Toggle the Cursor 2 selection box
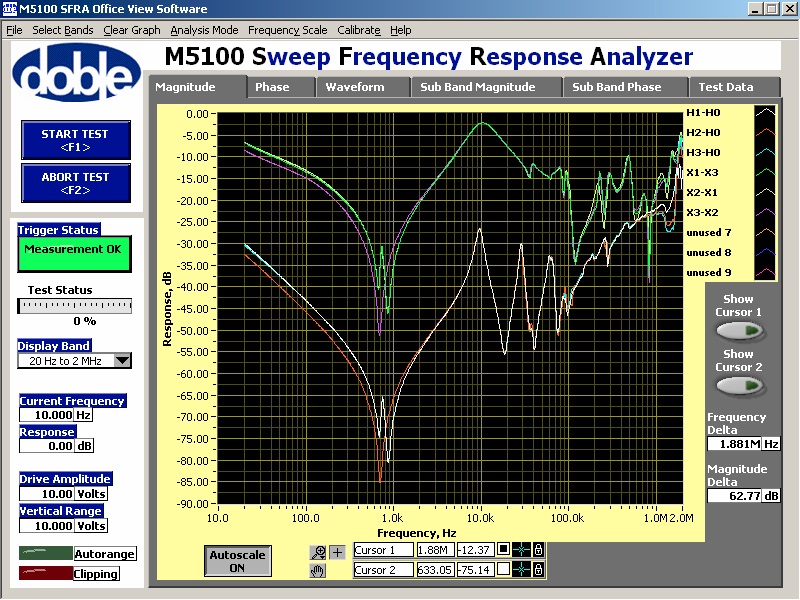 point(503,569)
